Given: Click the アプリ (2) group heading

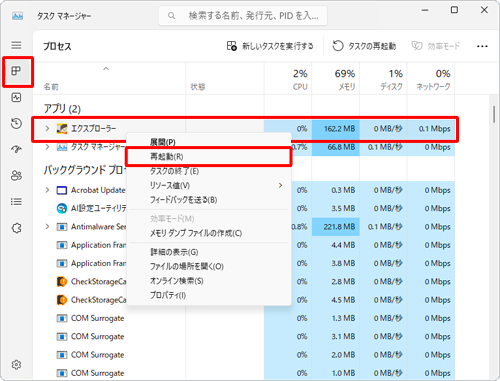Looking at the screenshot, I should tap(62, 109).
